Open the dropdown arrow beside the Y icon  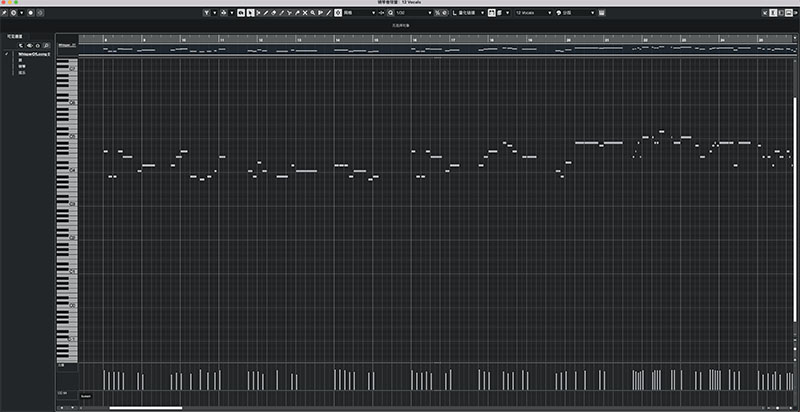[x=215, y=13]
